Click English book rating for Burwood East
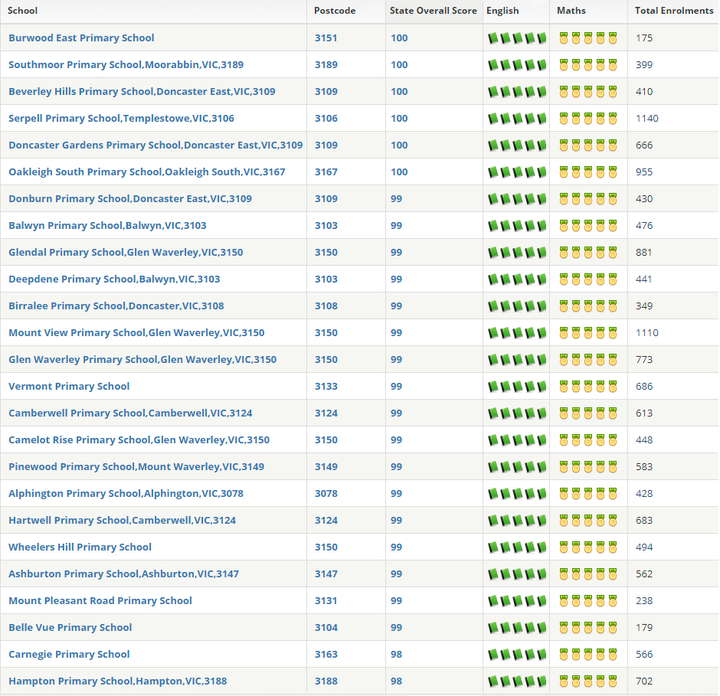720x696 pixels. (517, 38)
